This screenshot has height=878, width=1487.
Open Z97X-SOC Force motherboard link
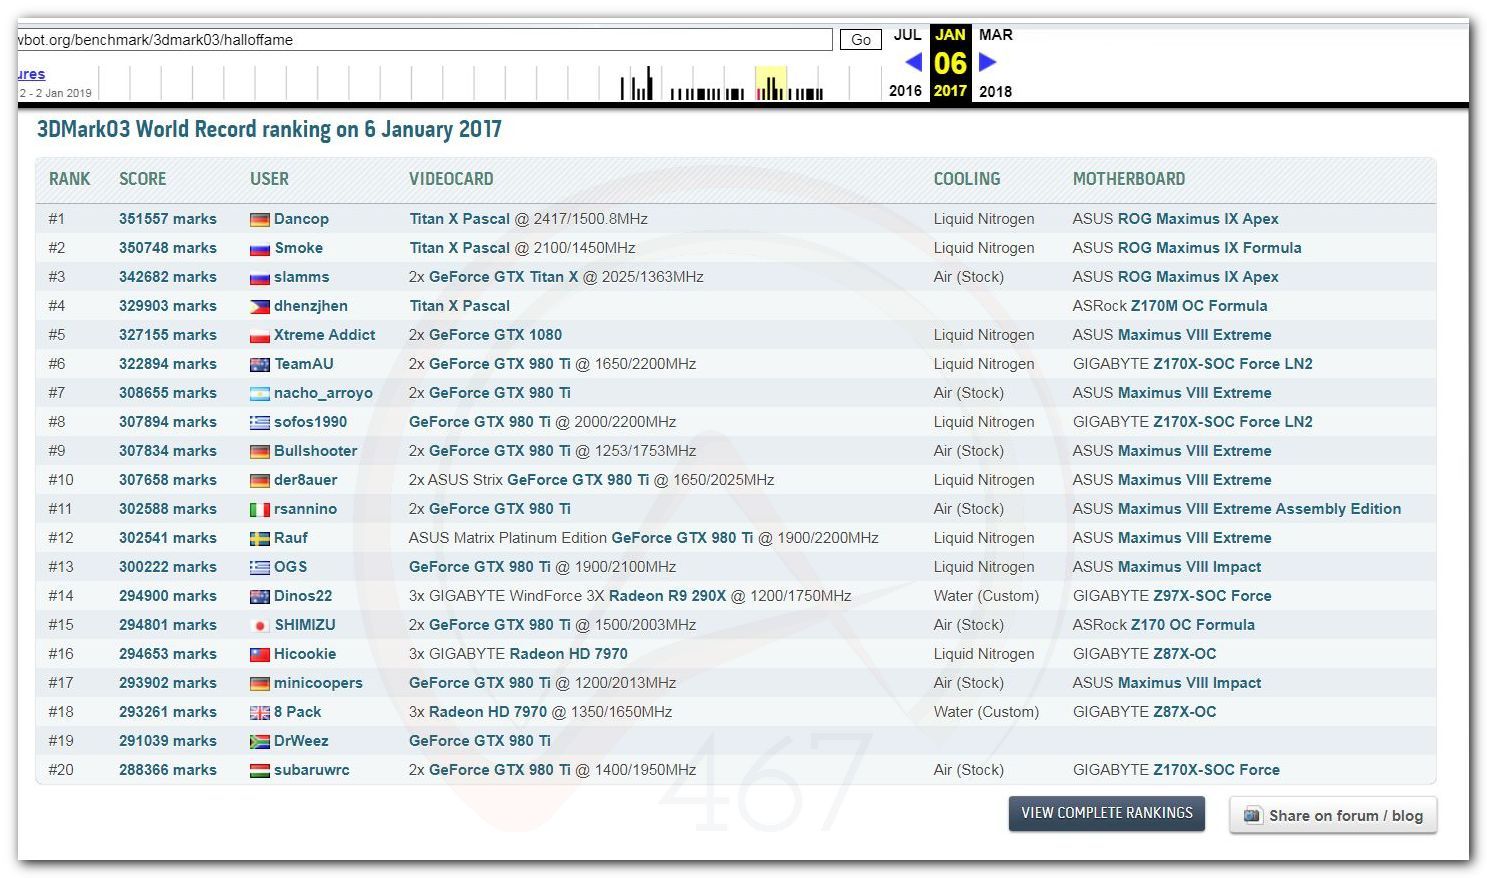tap(1212, 596)
